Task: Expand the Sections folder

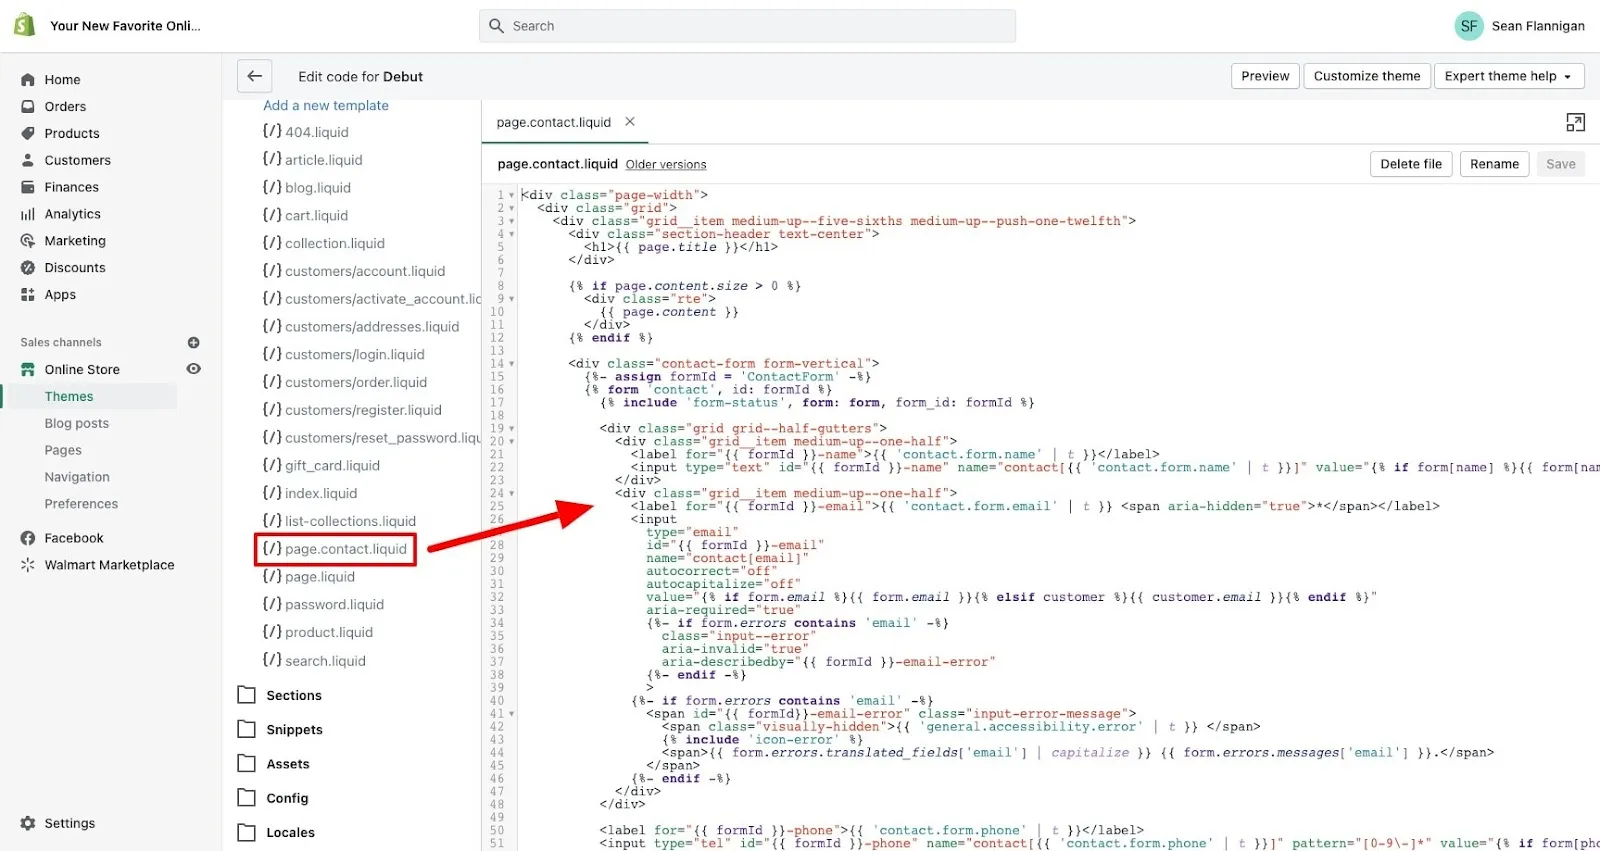Action: (293, 695)
